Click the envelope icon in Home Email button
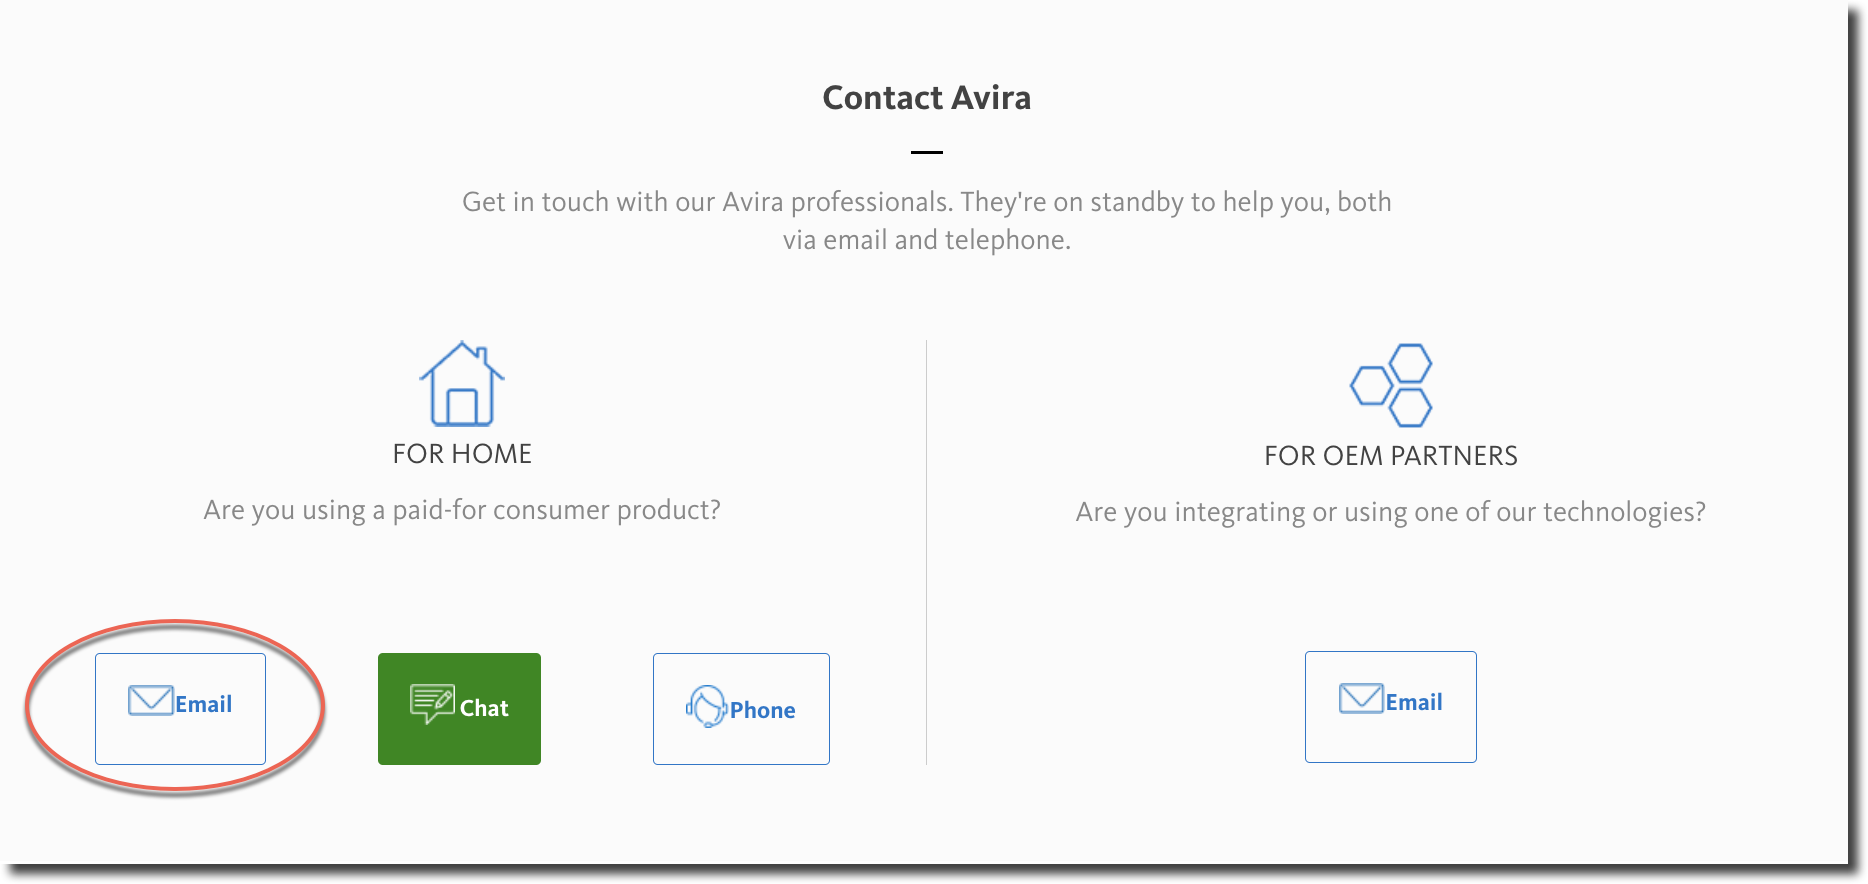Viewport: 1868px width, 884px height. [x=151, y=700]
